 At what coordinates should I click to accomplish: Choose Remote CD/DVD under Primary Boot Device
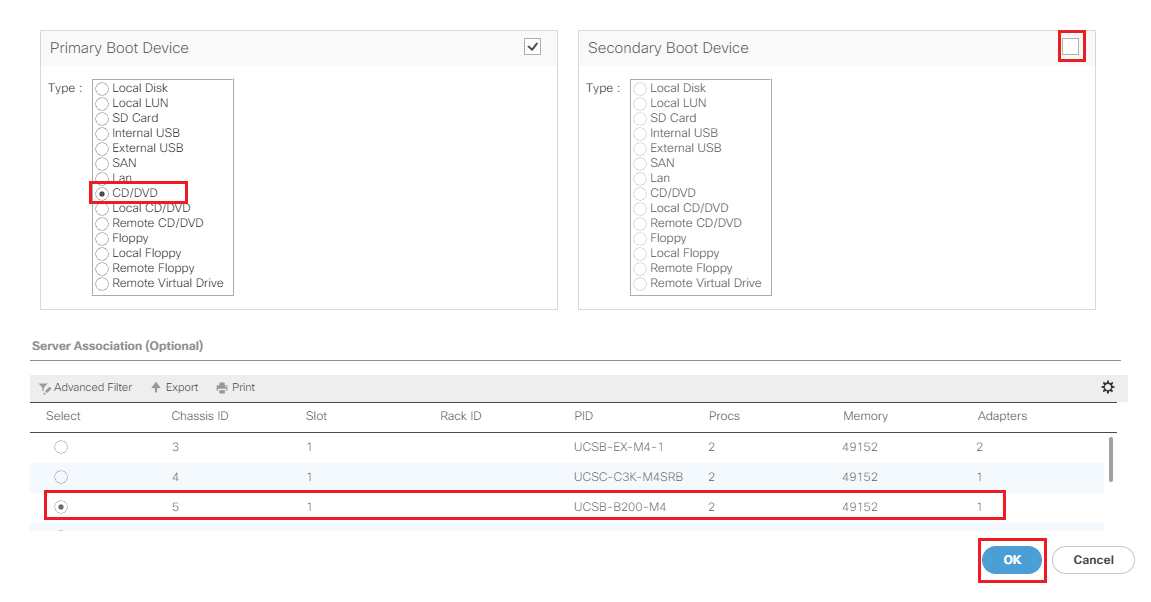tap(102, 224)
